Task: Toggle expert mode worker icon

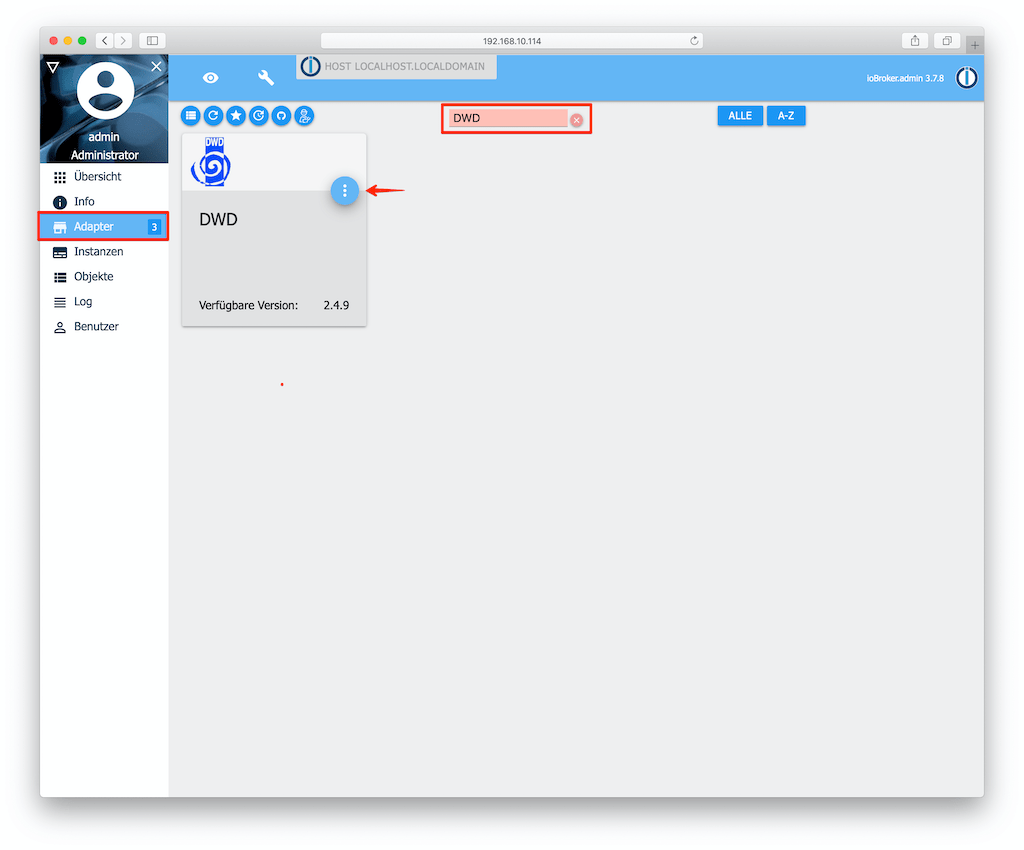Action: point(304,116)
